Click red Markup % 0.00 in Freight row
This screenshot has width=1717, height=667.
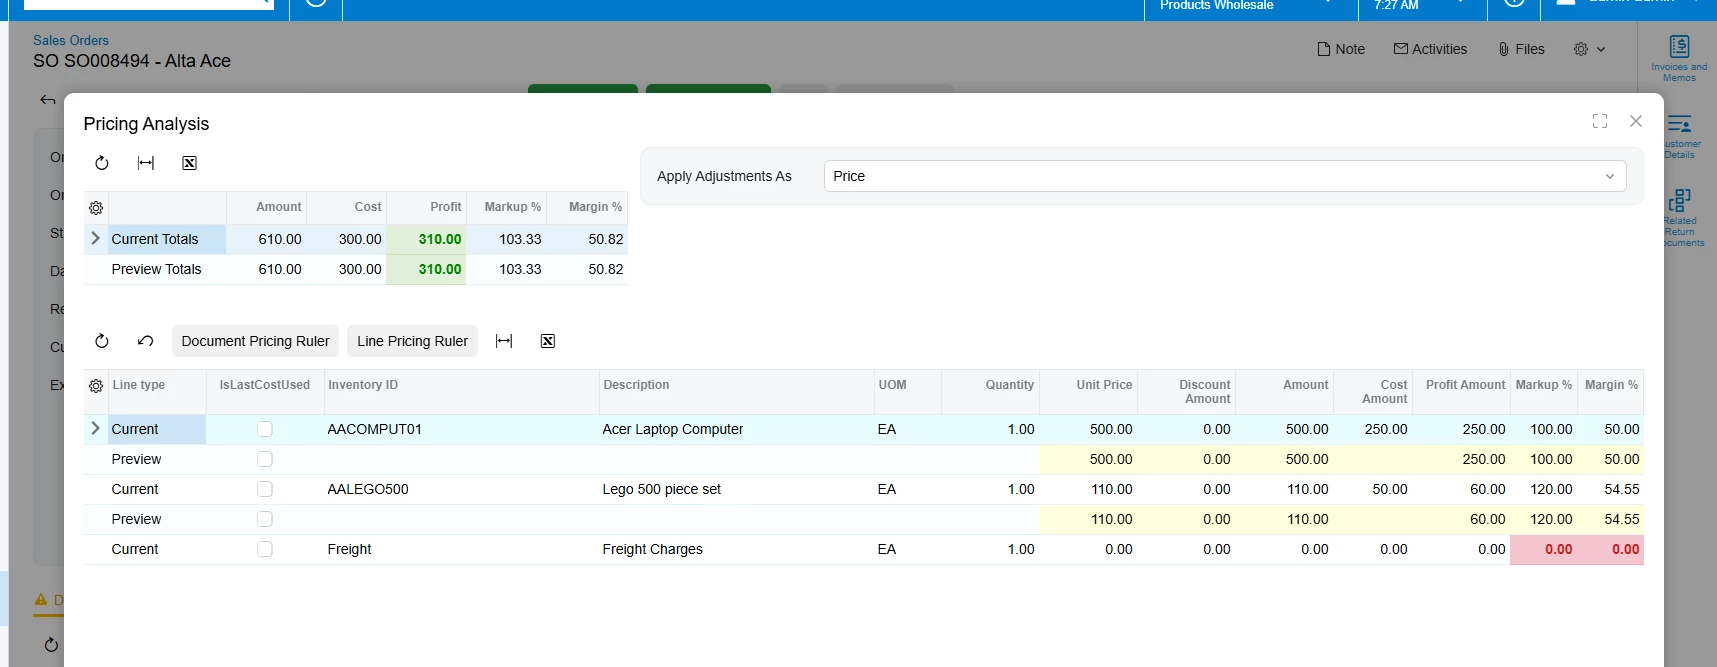[x=1543, y=549]
